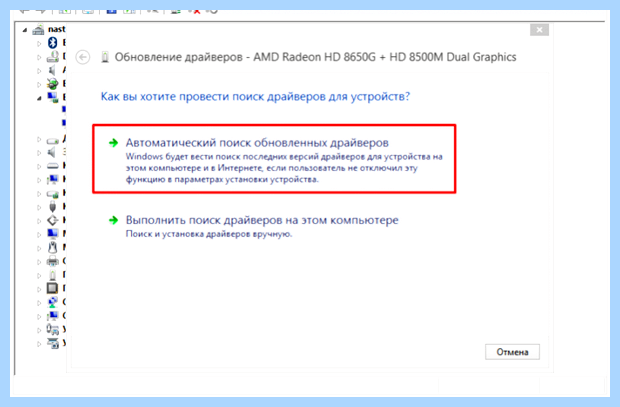The width and height of the screenshot is (620, 407).
Task: Expand the printer queue node
Action: pyautogui.click(x=39, y=261)
